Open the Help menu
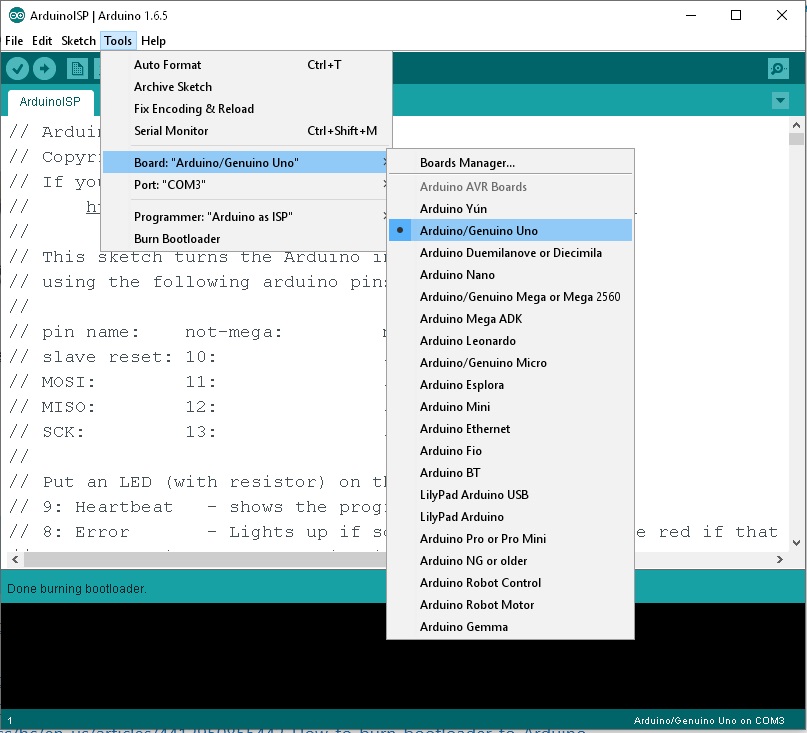 click(153, 41)
